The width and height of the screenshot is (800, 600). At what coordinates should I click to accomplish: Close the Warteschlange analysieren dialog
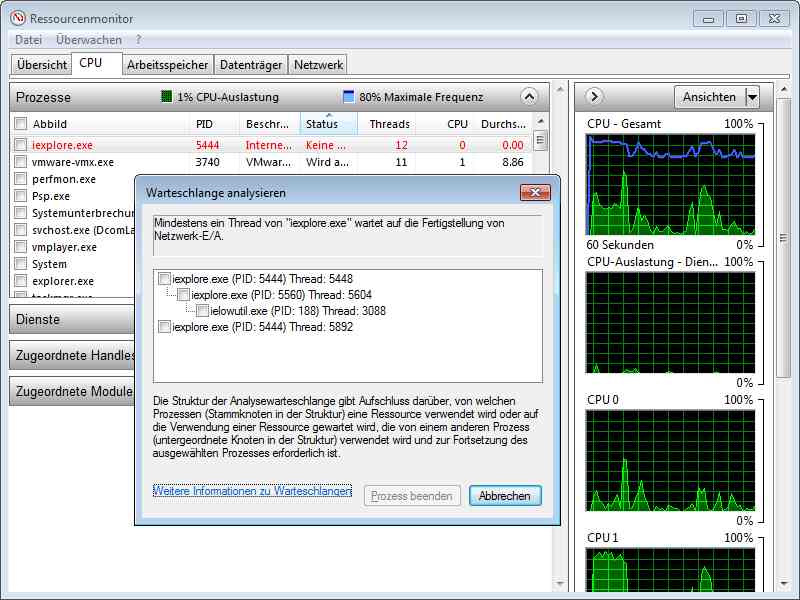tap(535, 192)
